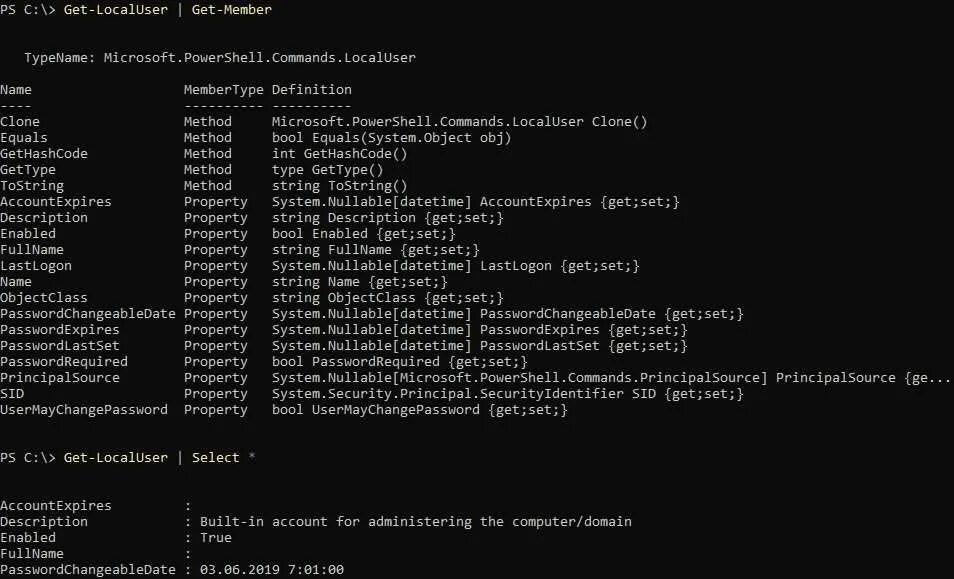Click the ObjectClass property name
Viewport: 954px width, 579px height.
point(44,298)
